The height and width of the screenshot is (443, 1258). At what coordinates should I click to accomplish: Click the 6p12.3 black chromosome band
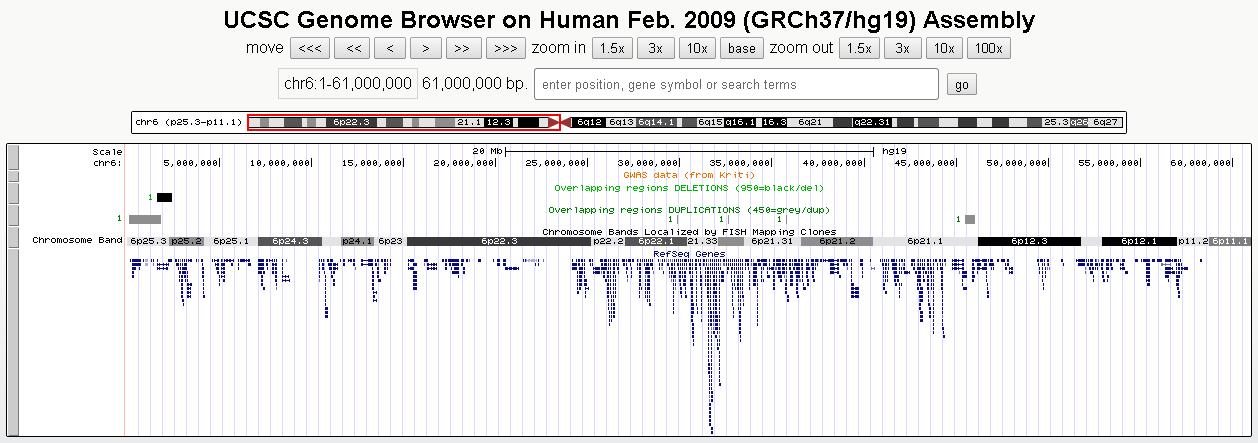[x=1028, y=241]
